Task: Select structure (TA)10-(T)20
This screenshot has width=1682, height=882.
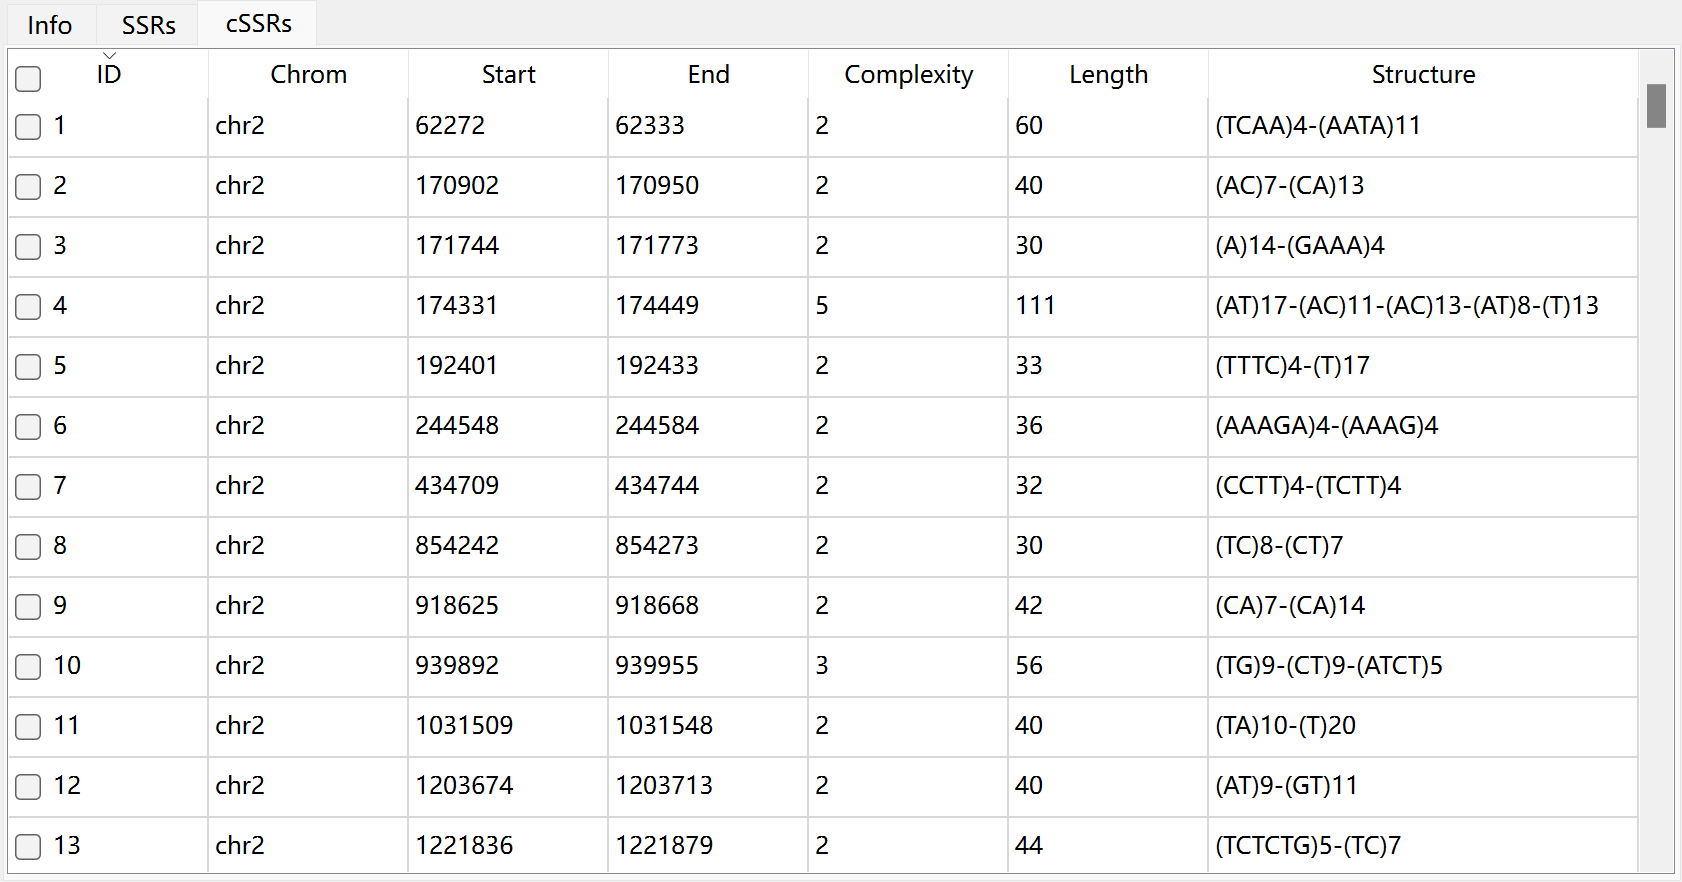Action: tap(1423, 726)
